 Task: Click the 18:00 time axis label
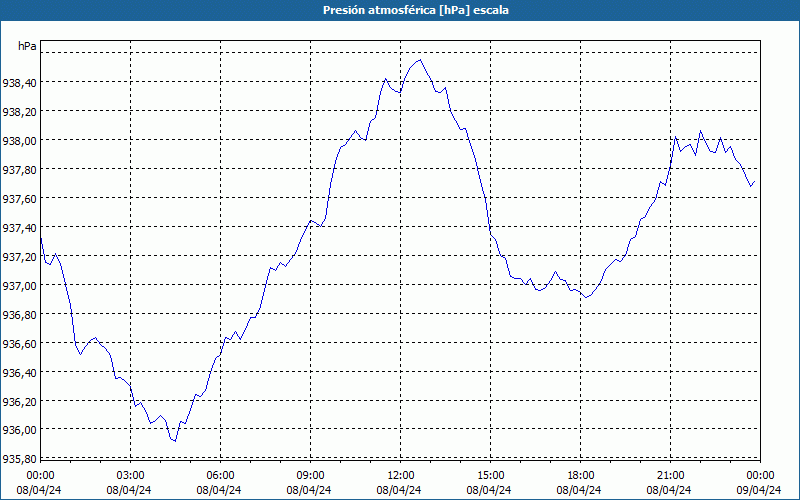pos(581,476)
